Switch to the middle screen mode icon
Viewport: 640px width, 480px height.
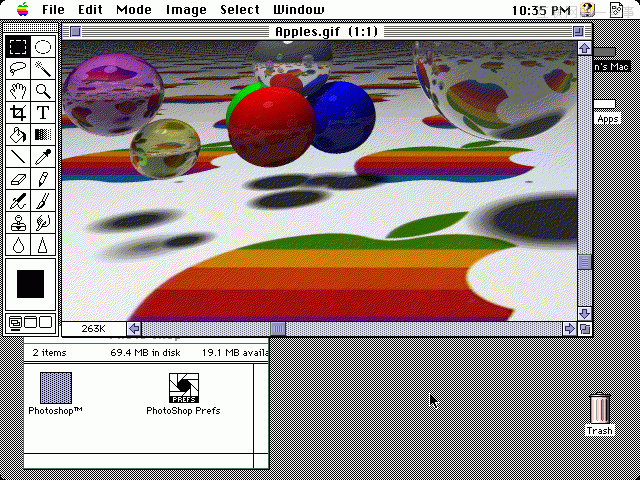[x=30, y=322]
